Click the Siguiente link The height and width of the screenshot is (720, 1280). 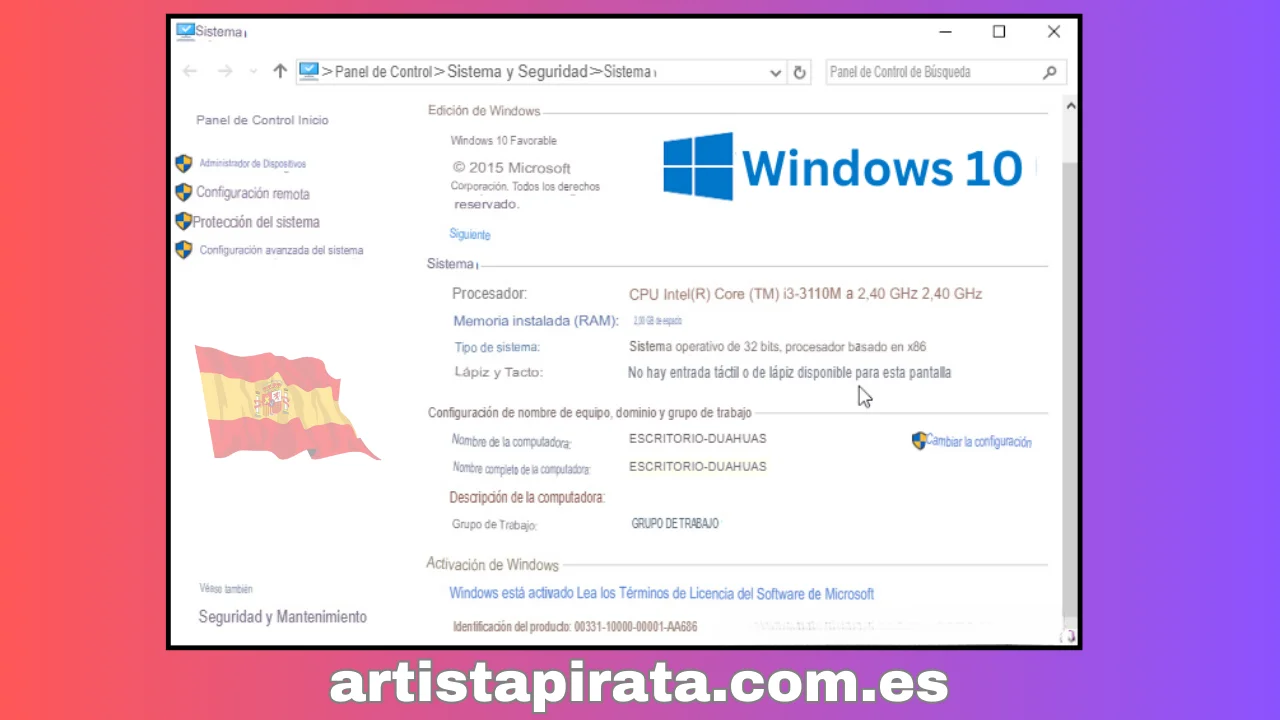coord(470,235)
